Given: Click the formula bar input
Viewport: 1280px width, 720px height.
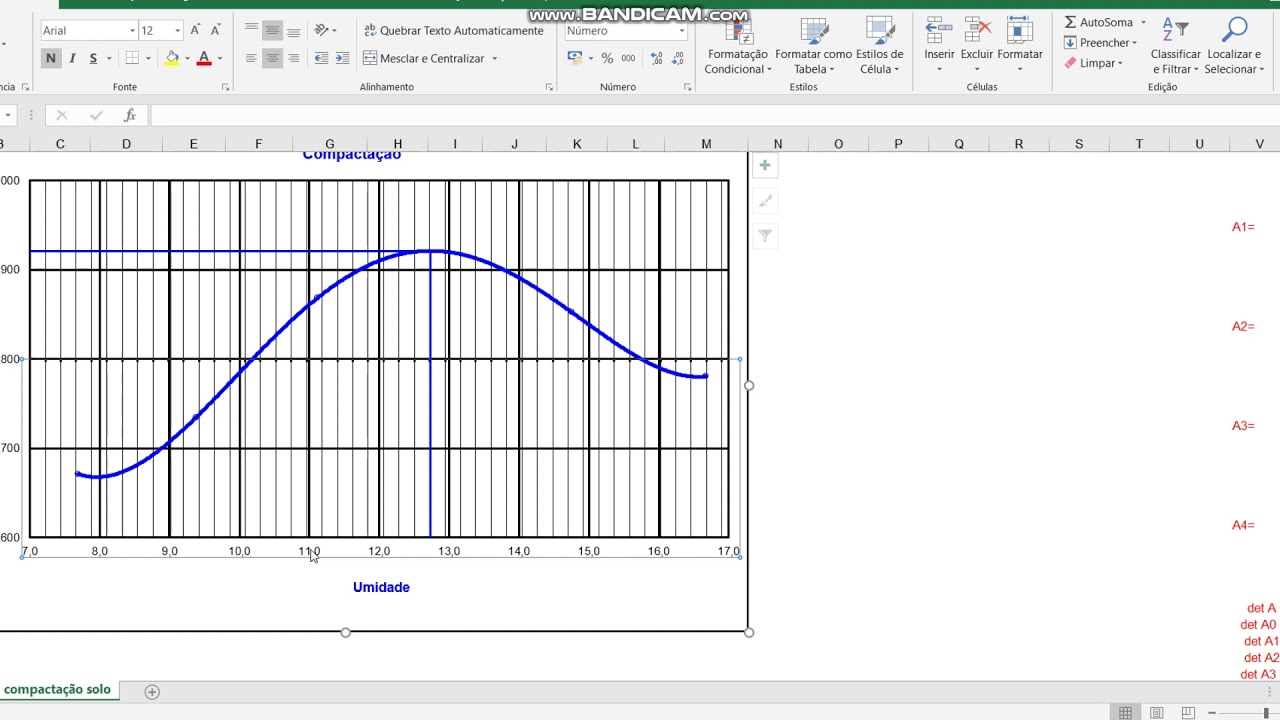Looking at the screenshot, I should tap(714, 116).
